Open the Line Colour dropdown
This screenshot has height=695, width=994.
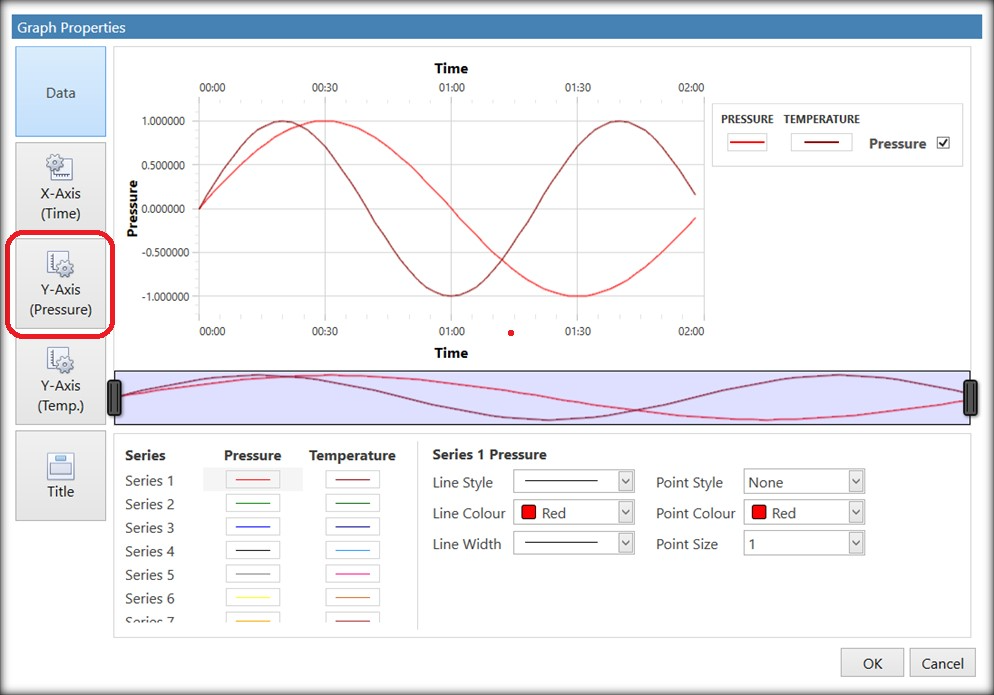tap(574, 512)
